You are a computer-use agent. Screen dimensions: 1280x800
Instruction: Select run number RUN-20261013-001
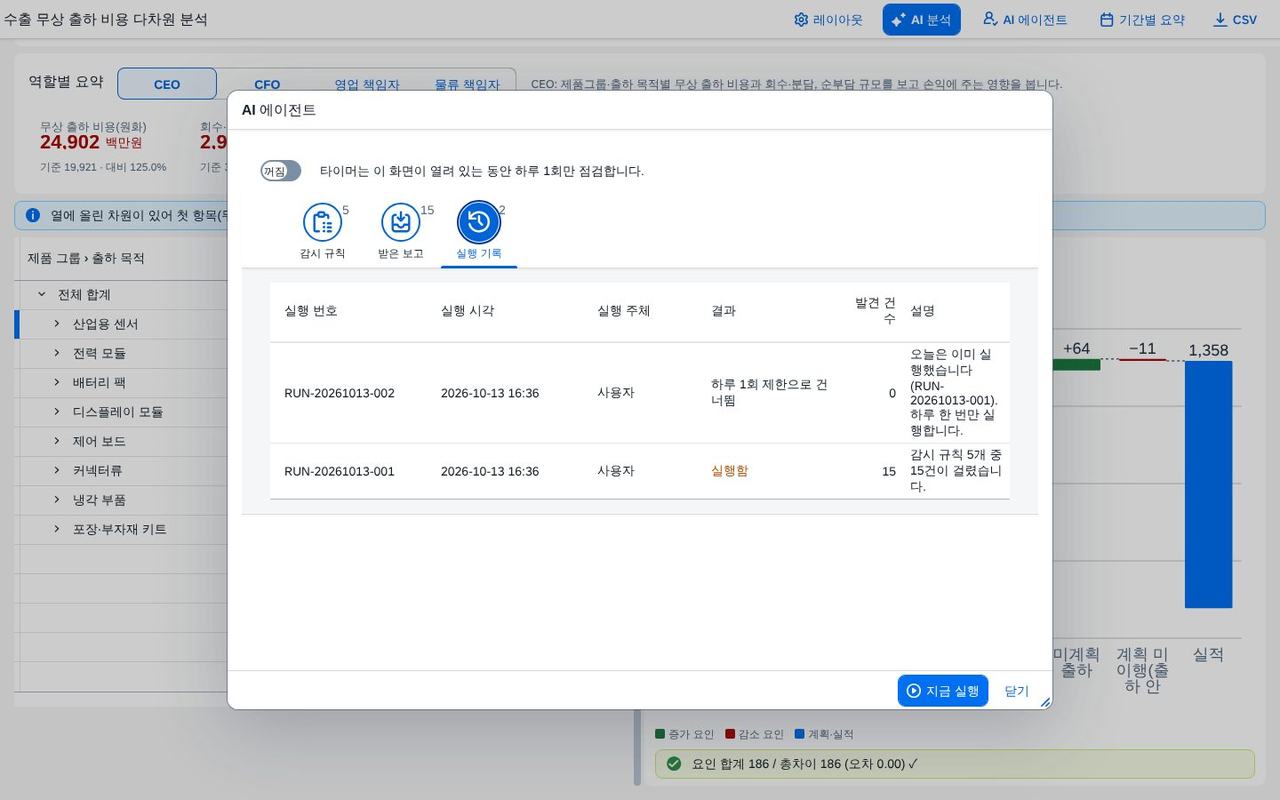pos(339,471)
